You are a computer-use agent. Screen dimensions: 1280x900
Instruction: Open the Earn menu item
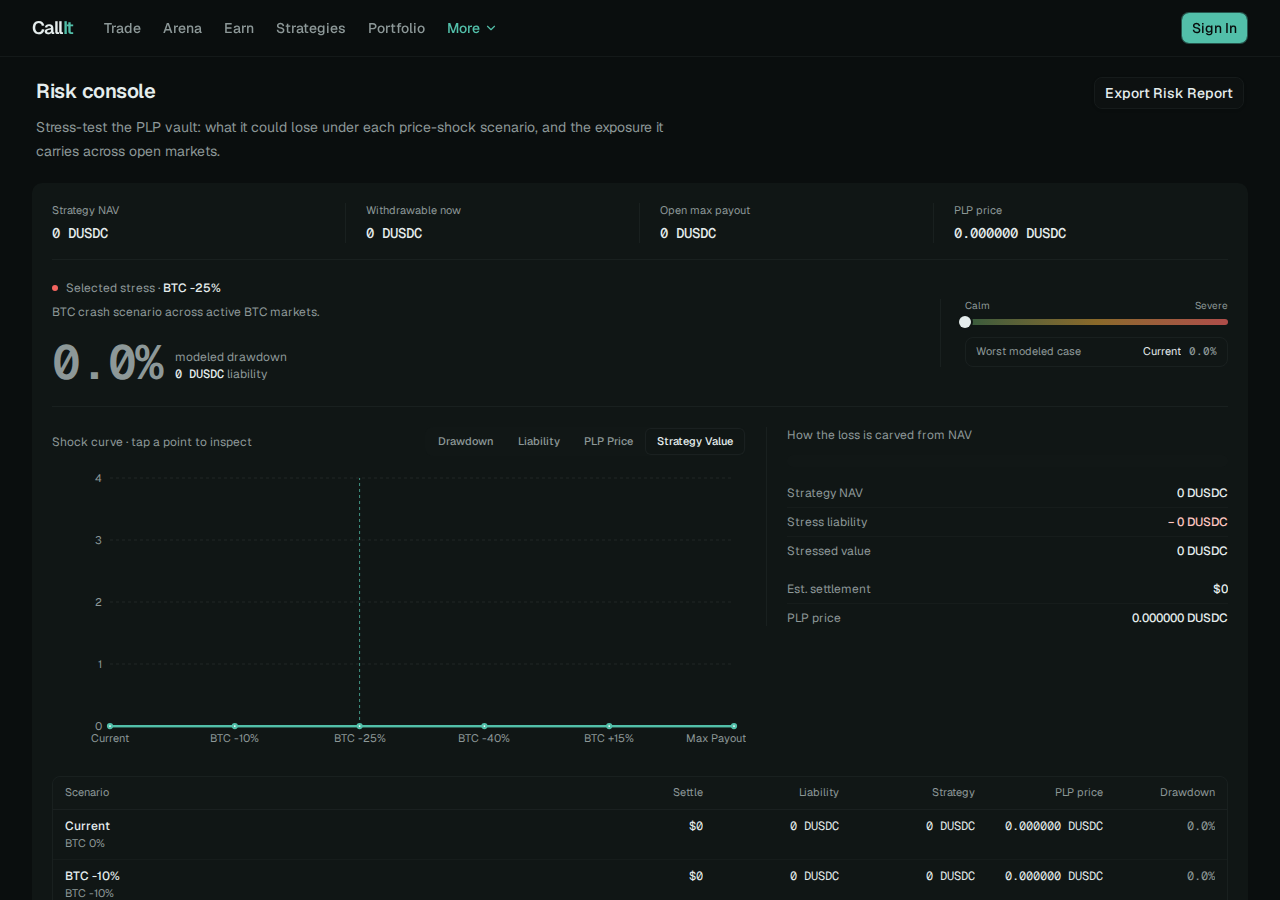[x=239, y=28]
